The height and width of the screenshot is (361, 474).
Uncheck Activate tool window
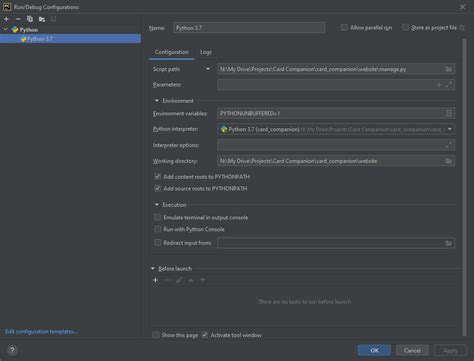[x=205, y=335]
